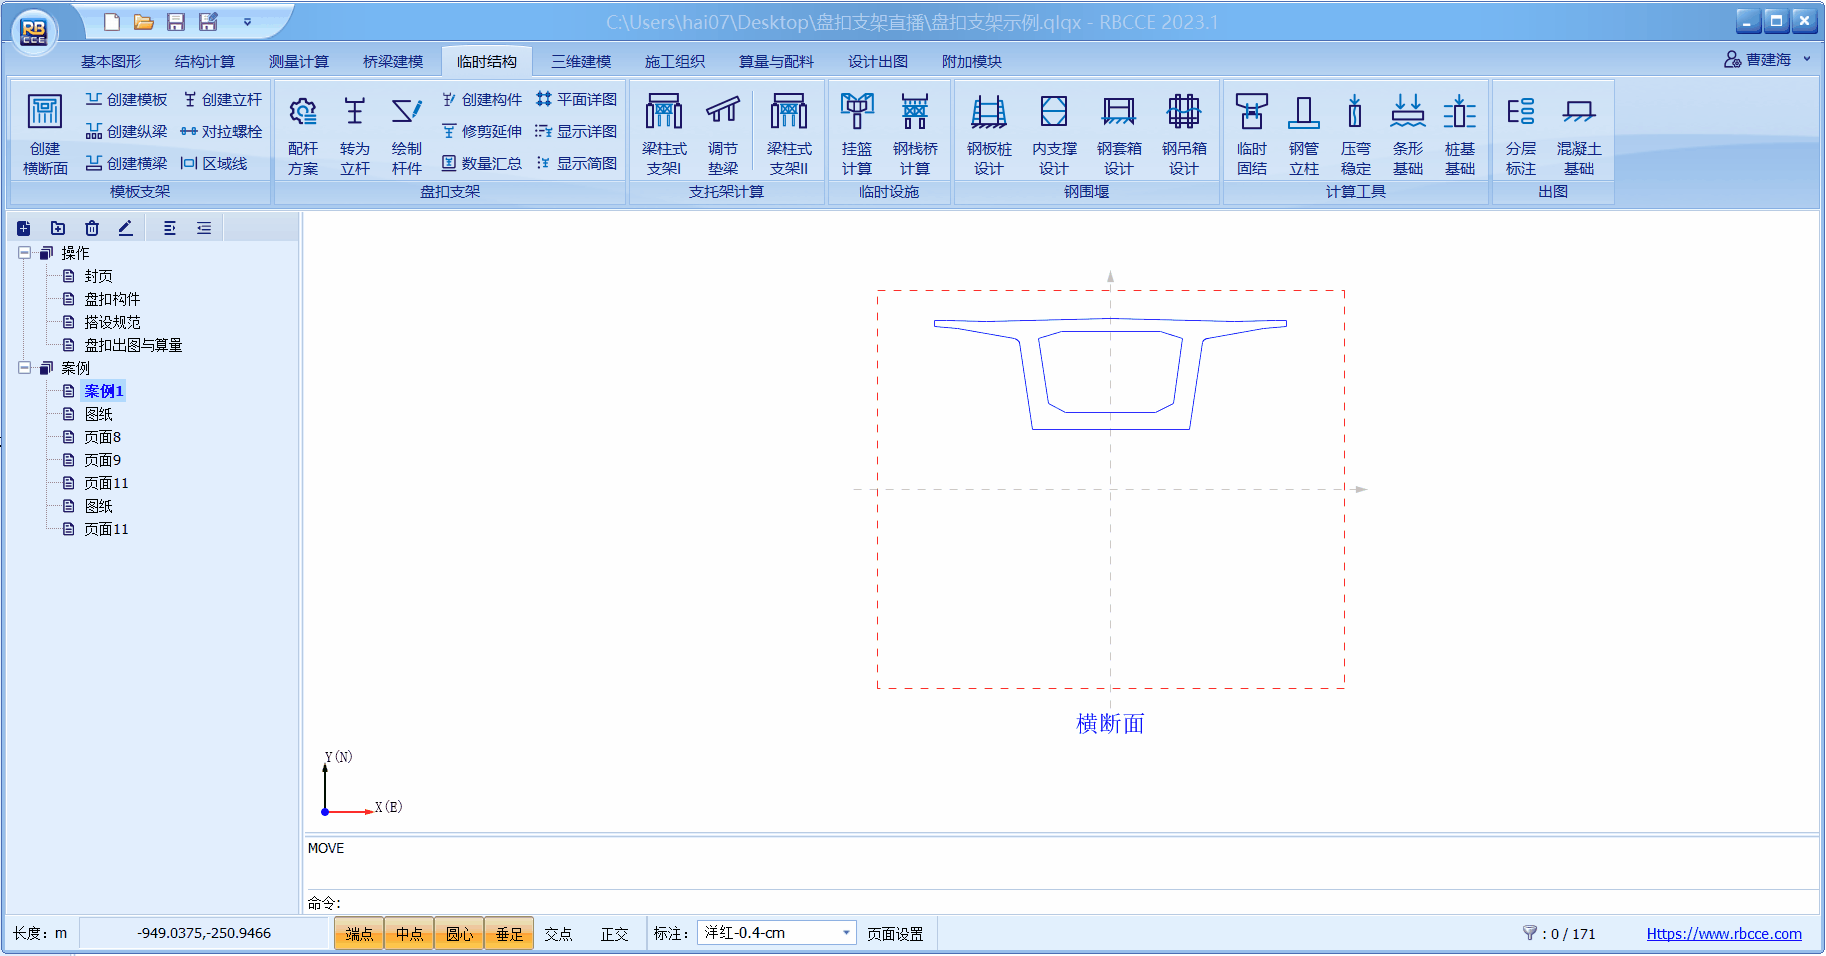Enable the 正交 ortho mode
The image size is (1826, 956).
[x=614, y=934]
